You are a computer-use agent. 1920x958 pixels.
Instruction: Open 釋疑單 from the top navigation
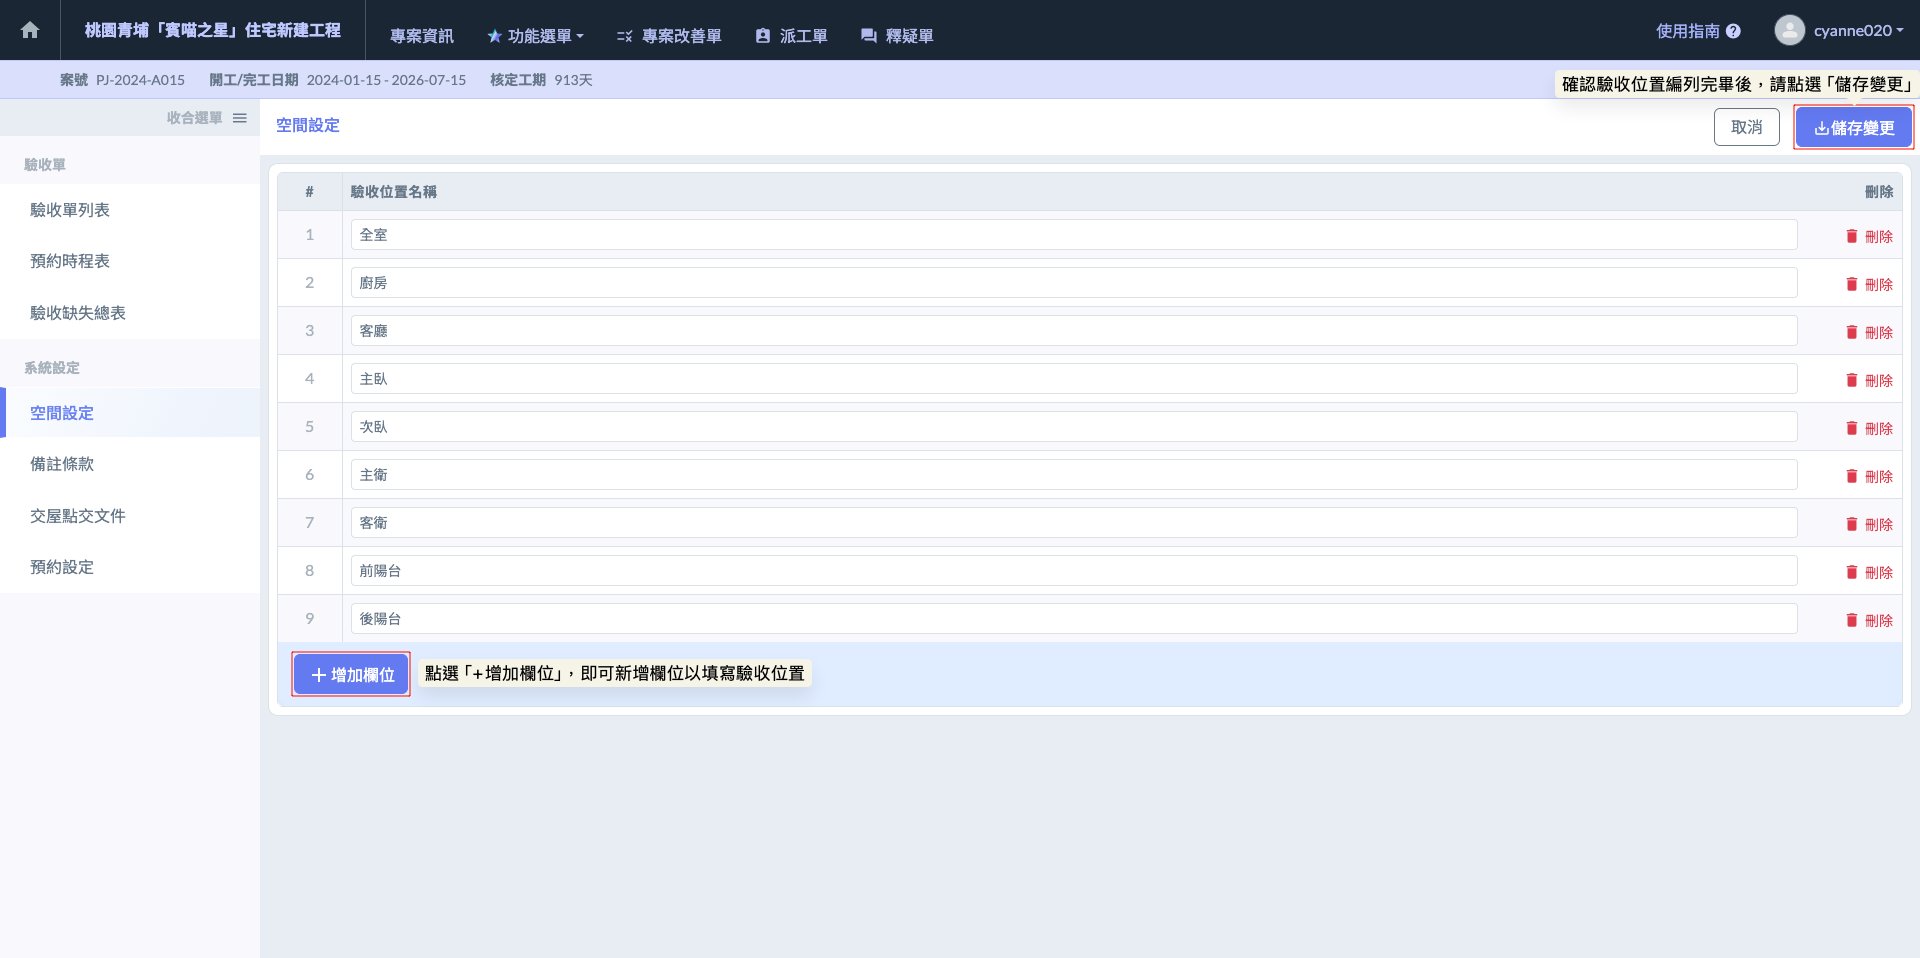(x=897, y=36)
